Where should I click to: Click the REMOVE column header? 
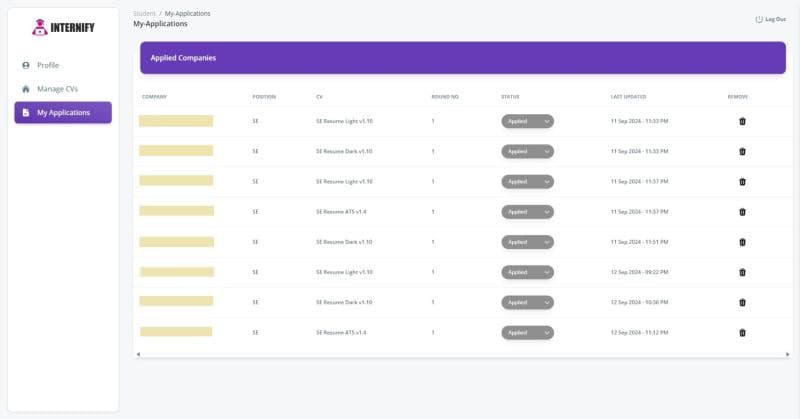tap(738, 96)
